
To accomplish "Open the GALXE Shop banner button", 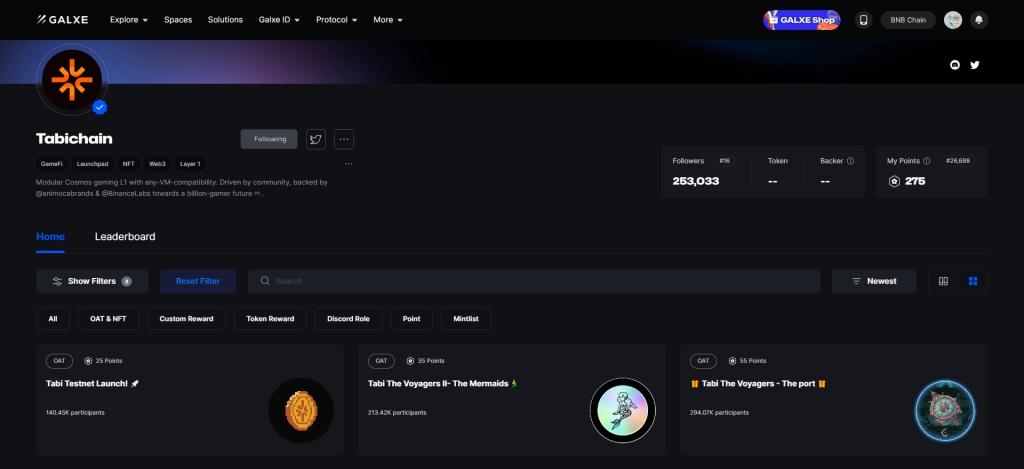I will (x=801, y=20).
